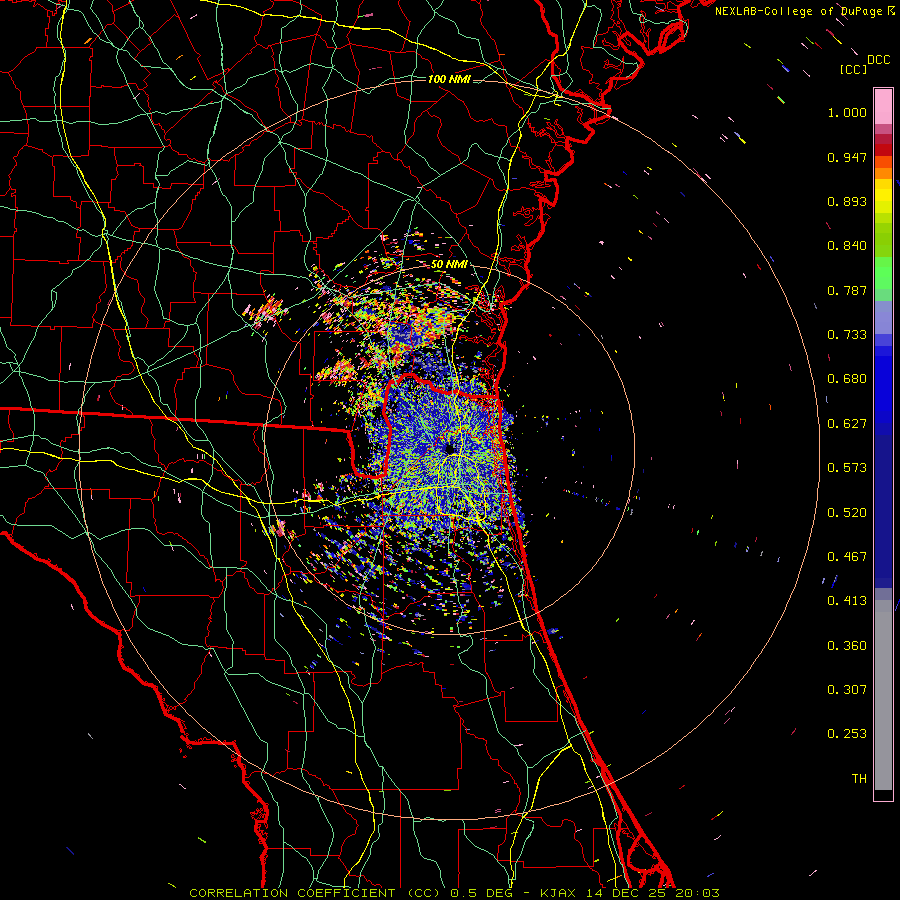Click the 0.893 scale value
This screenshot has height=900, width=900.
click(847, 201)
